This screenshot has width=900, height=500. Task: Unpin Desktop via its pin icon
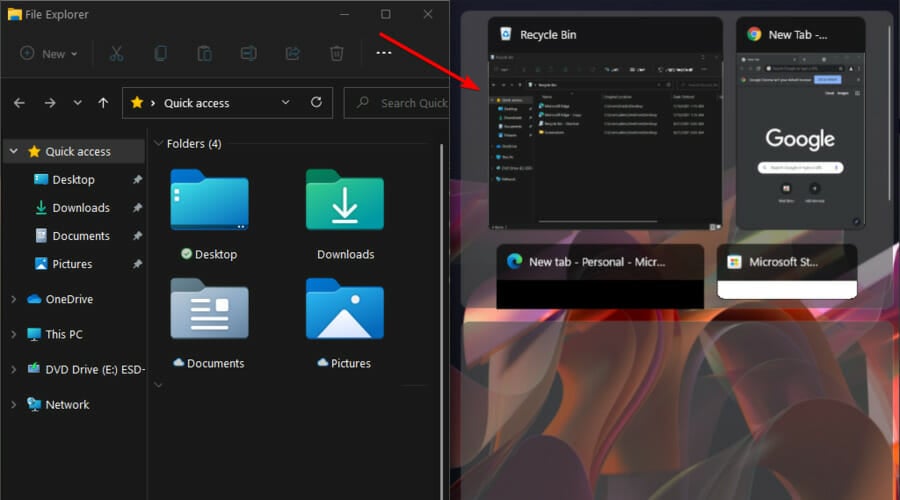pyautogui.click(x=137, y=180)
